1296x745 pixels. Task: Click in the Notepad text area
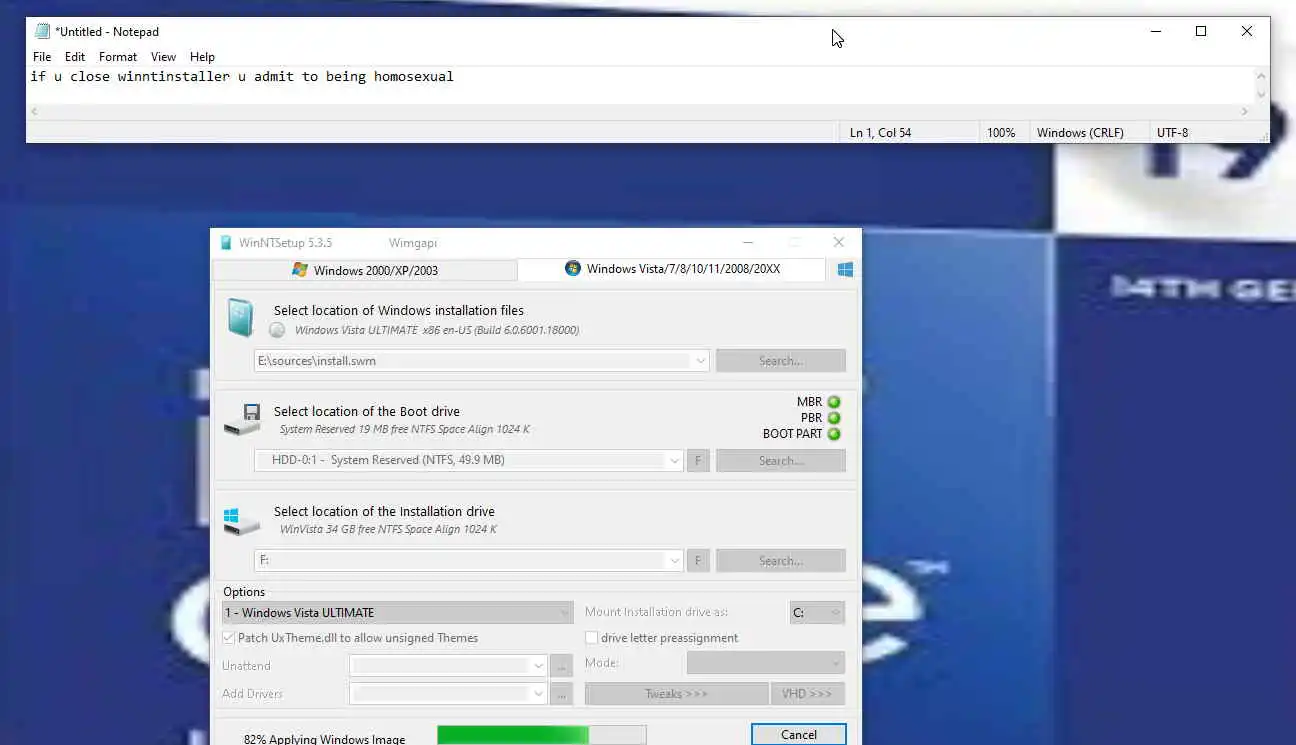click(x=640, y=85)
